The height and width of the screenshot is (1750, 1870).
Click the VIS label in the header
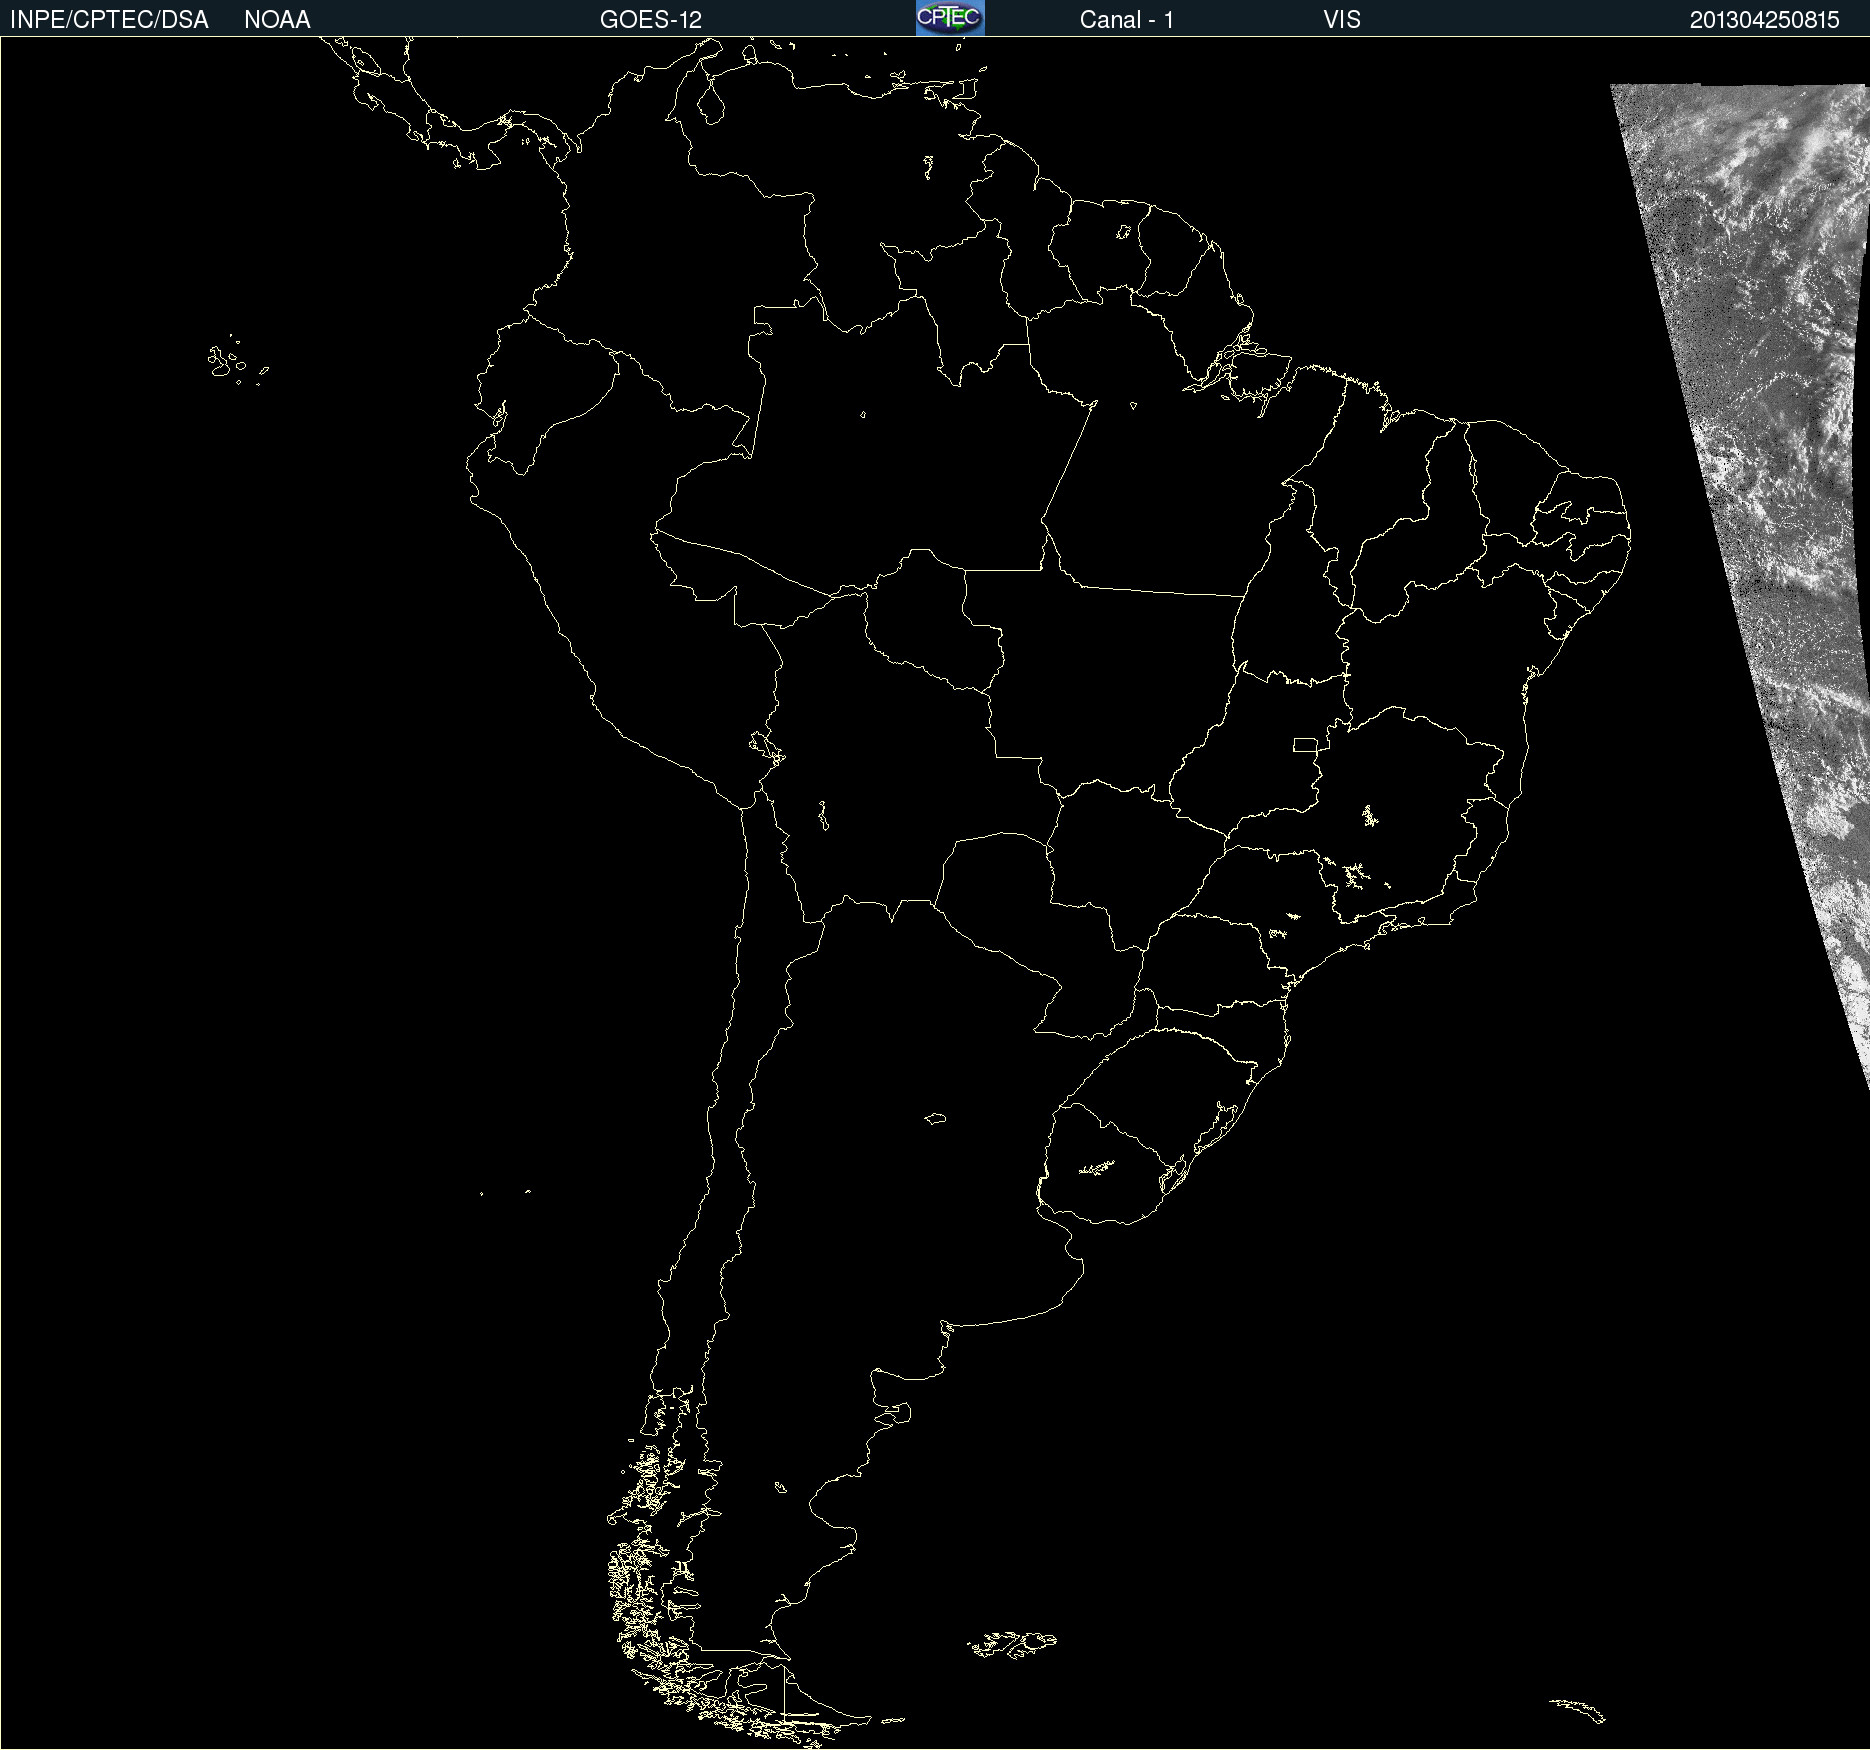pos(1342,20)
